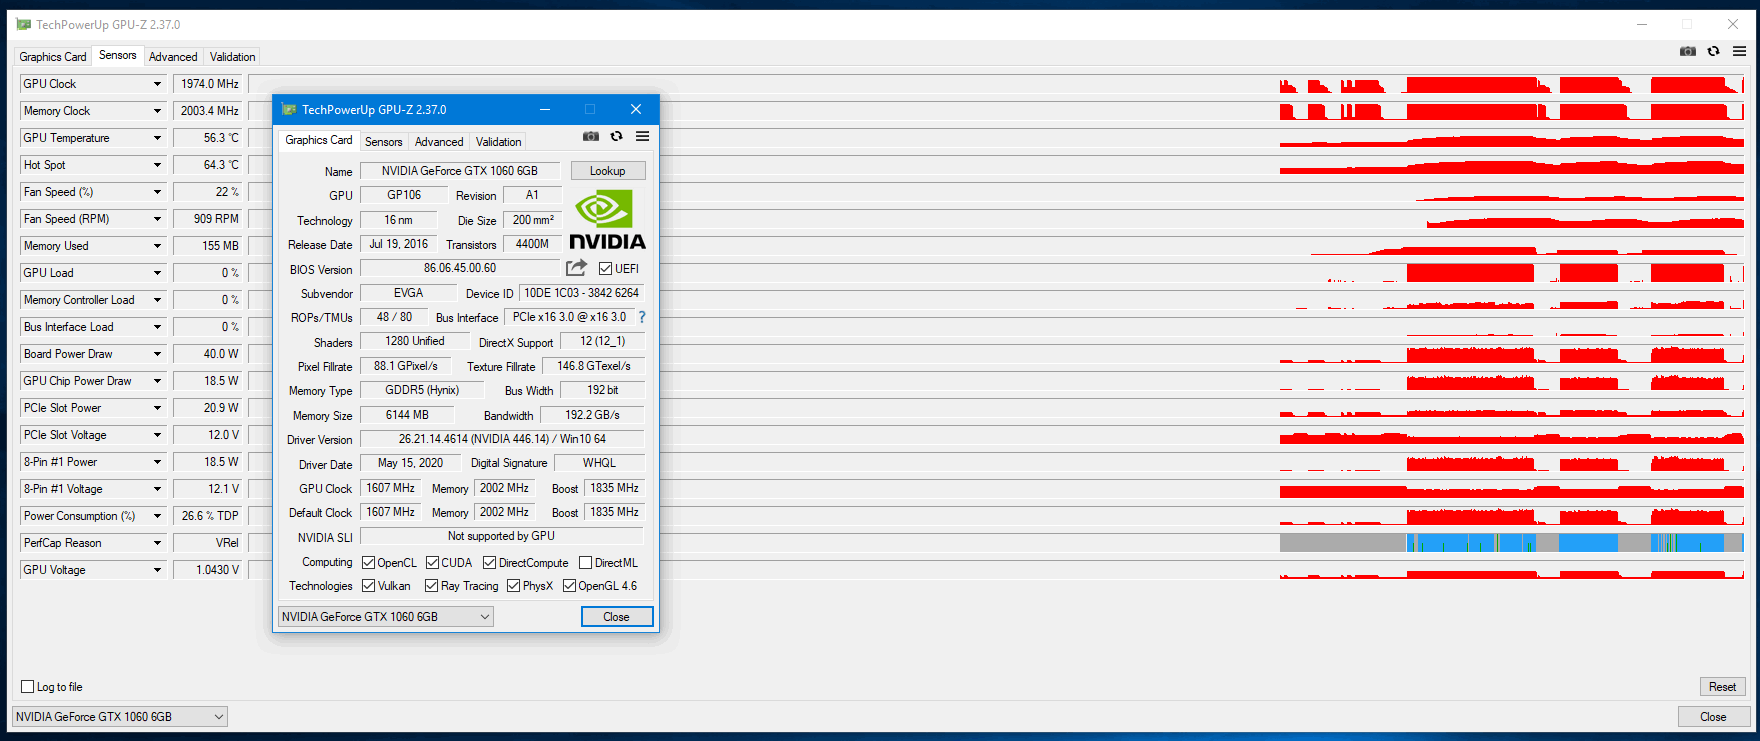Open the GPU selector dropdown in the Sensors window

point(120,717)
